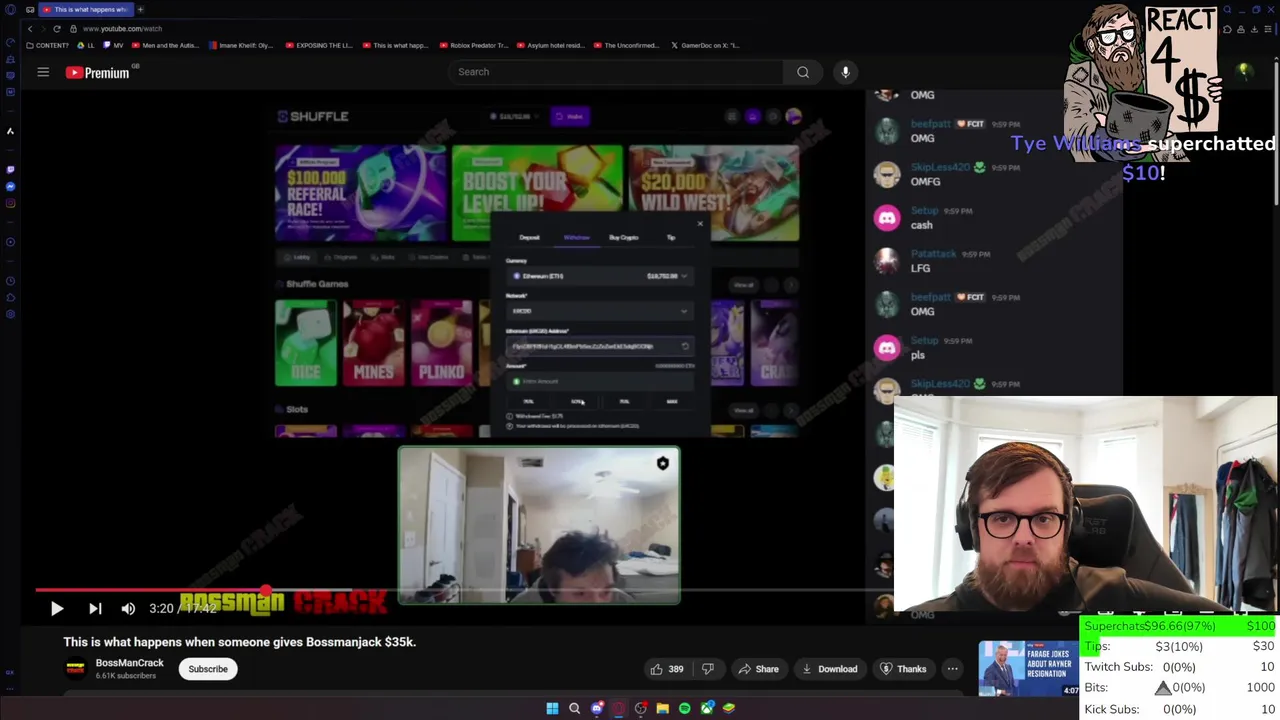The image size is (1280, 720).
Task: Open the BlueStacks taskbar icon
Action: (x=729, y=708)
